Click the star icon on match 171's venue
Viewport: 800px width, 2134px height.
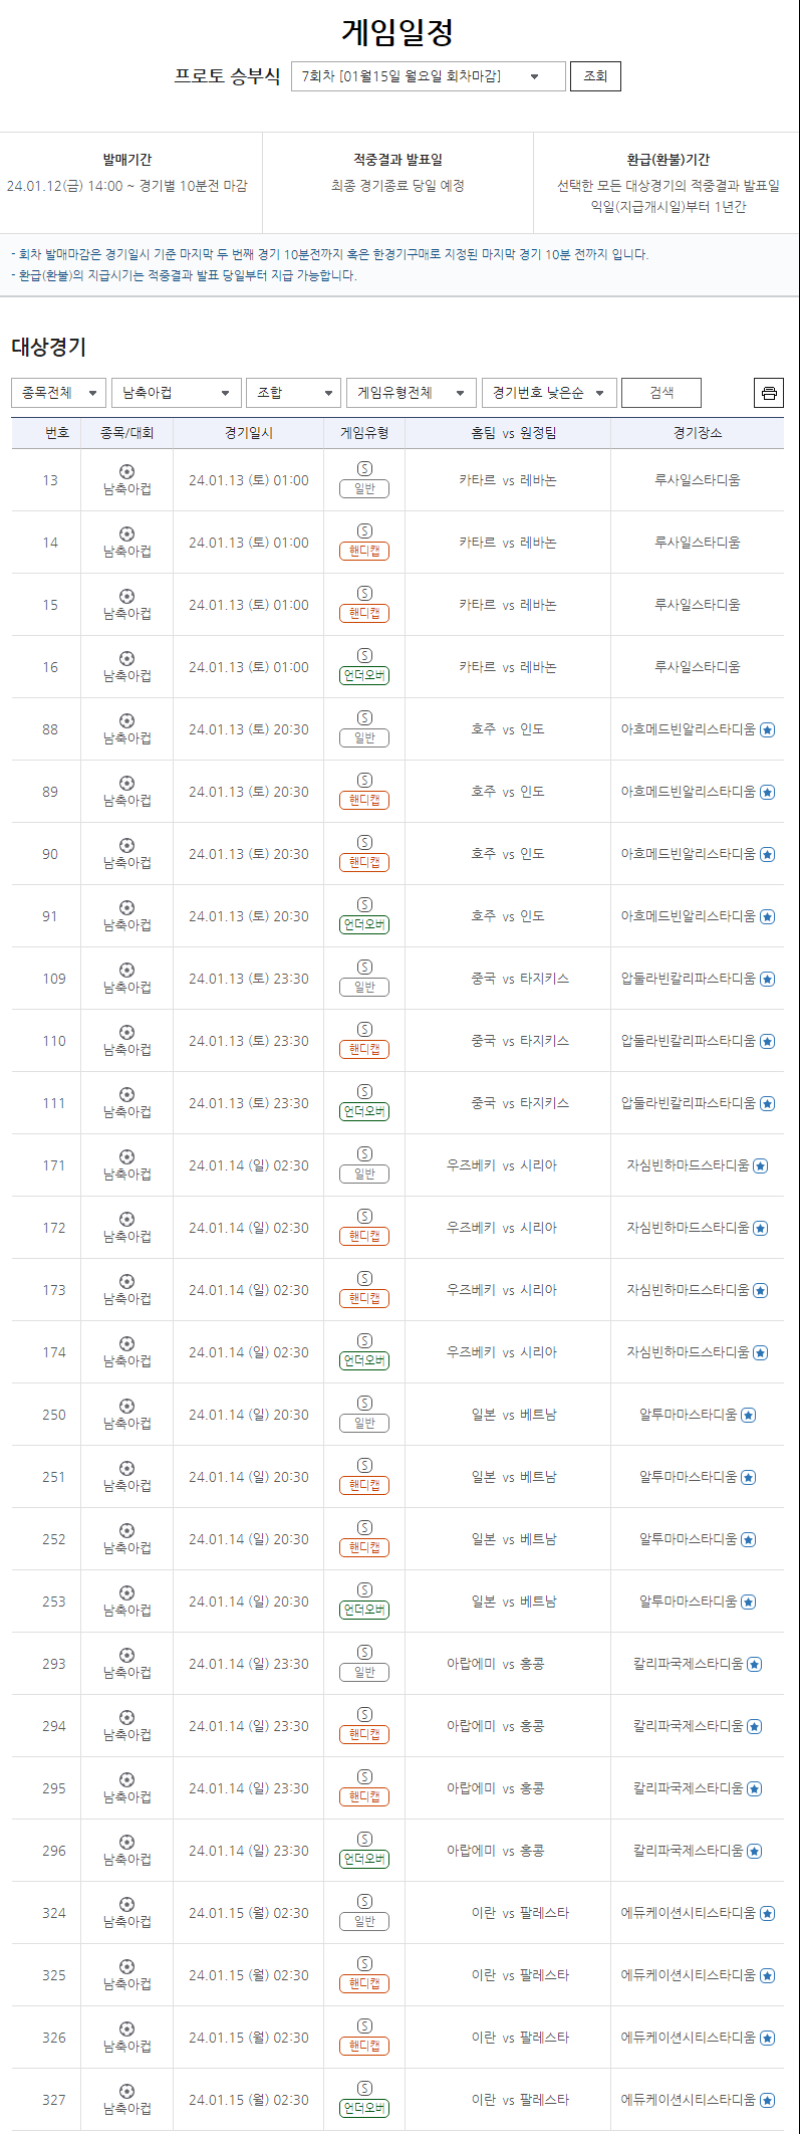(760, 1166)
